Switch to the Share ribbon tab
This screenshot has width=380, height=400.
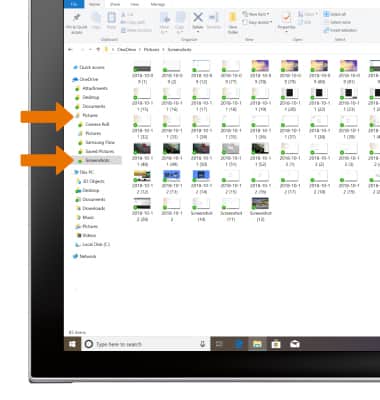click(x=115, y=4)
